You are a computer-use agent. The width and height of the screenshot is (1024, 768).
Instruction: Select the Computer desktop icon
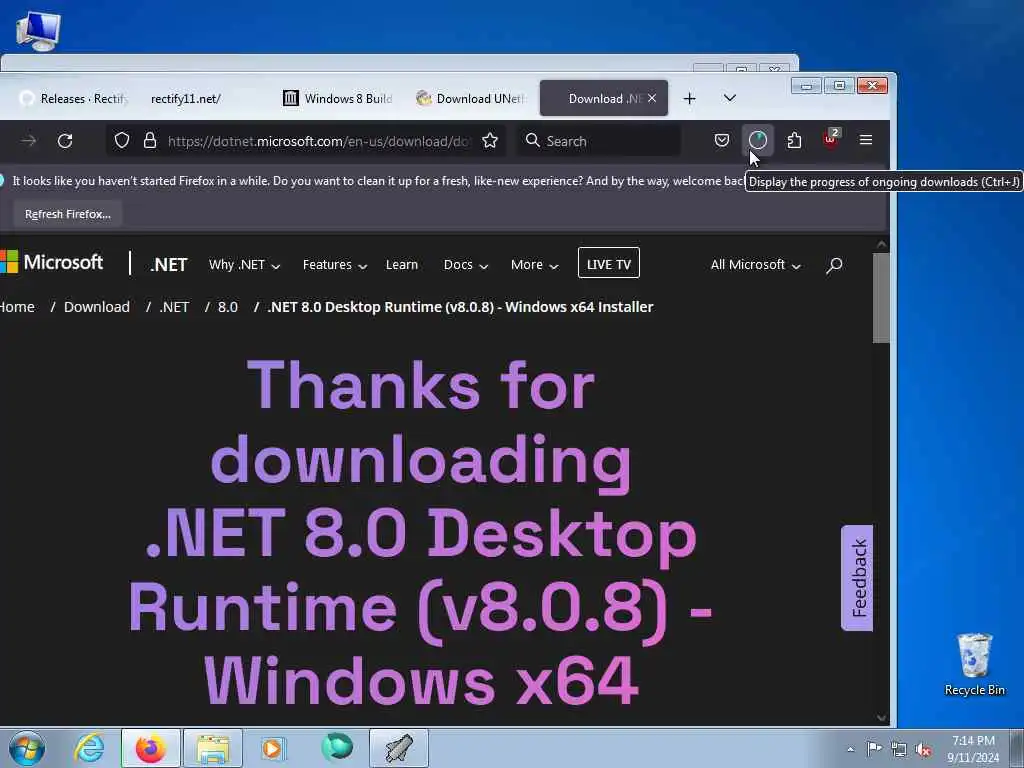pos(38,30)
